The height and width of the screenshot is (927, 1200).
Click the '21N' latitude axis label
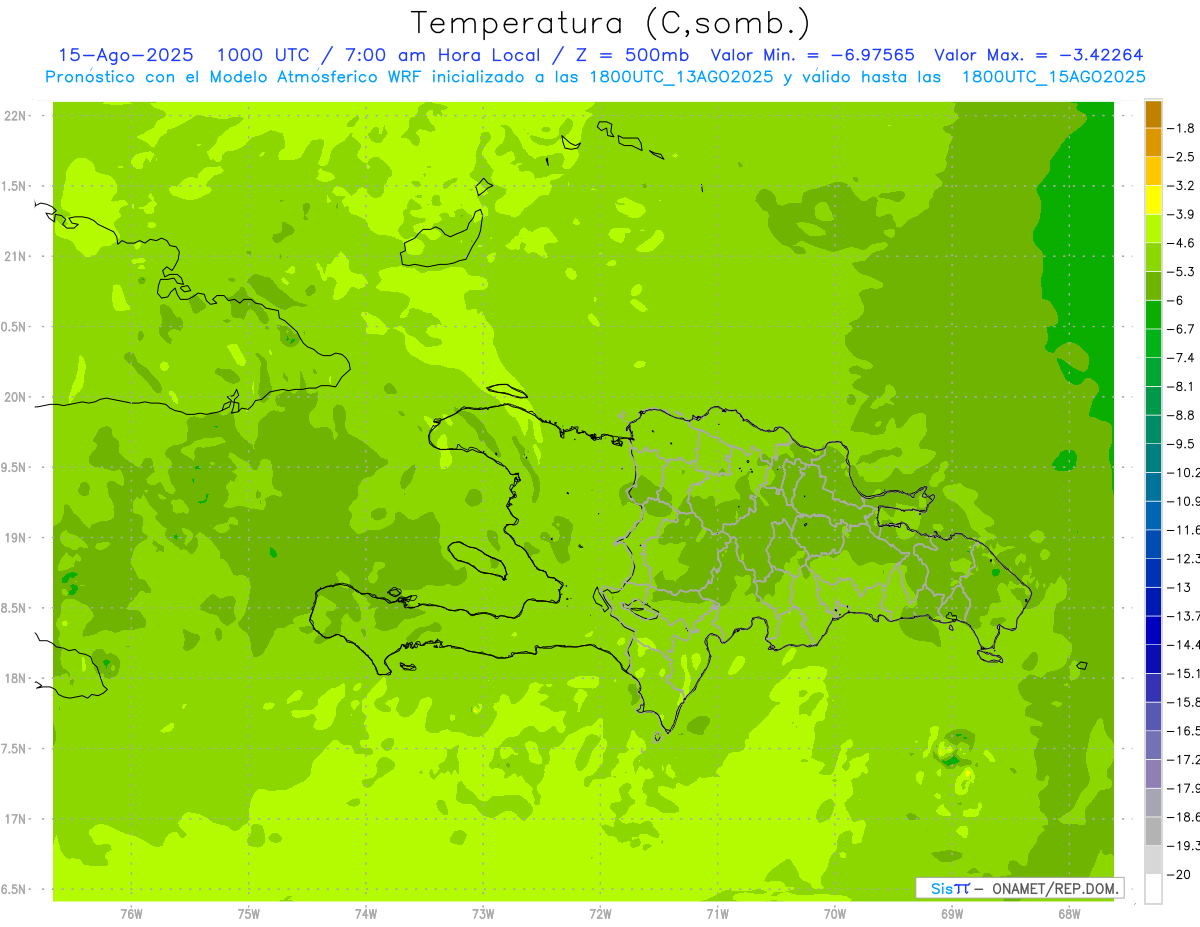(x=15, y=256)
